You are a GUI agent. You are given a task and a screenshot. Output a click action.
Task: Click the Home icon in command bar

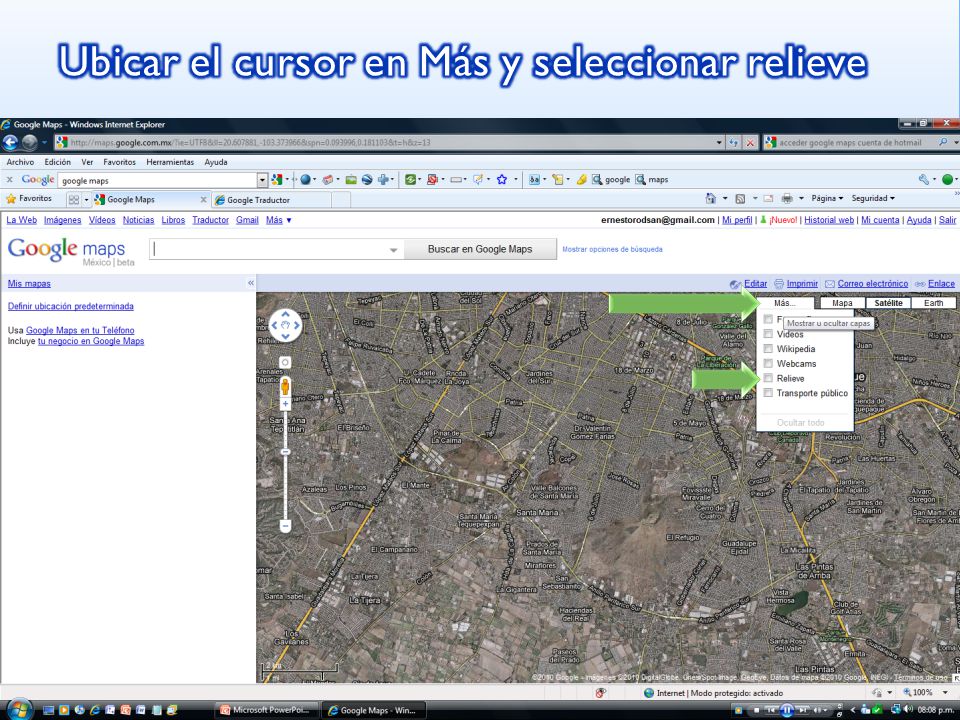[x=710, y=198]
